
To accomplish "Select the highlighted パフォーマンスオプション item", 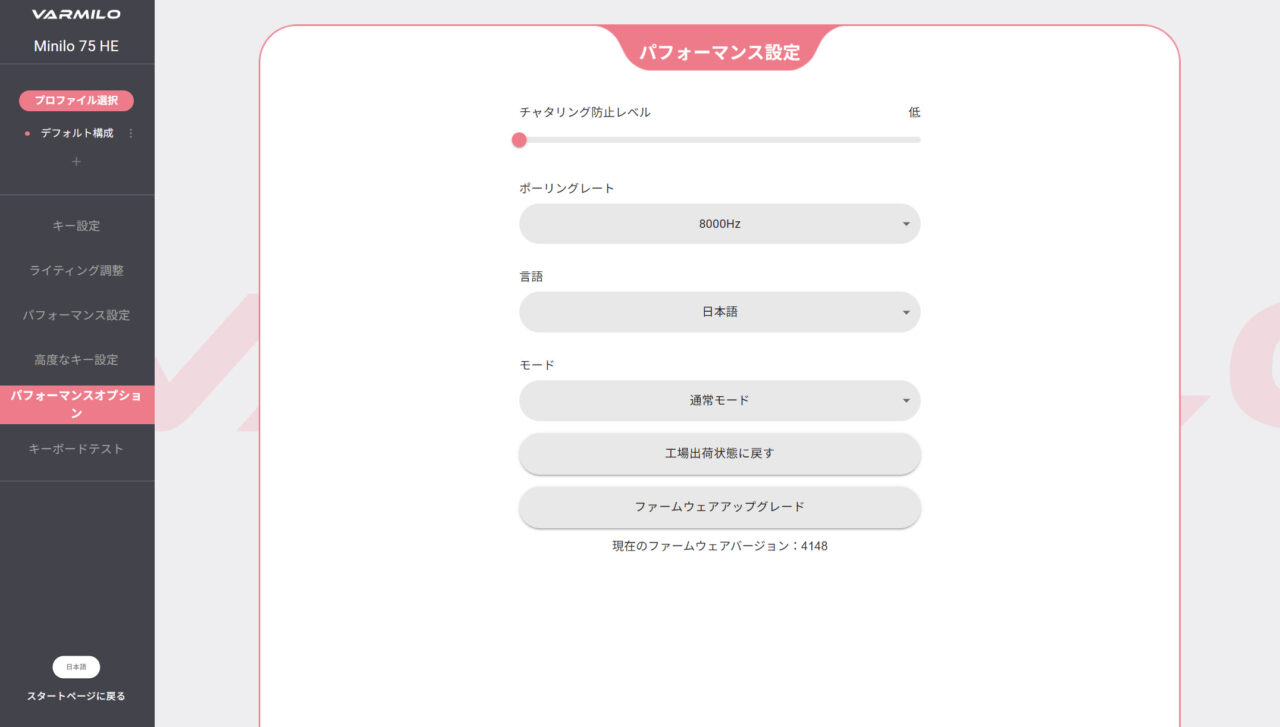I will coord(77,404).
